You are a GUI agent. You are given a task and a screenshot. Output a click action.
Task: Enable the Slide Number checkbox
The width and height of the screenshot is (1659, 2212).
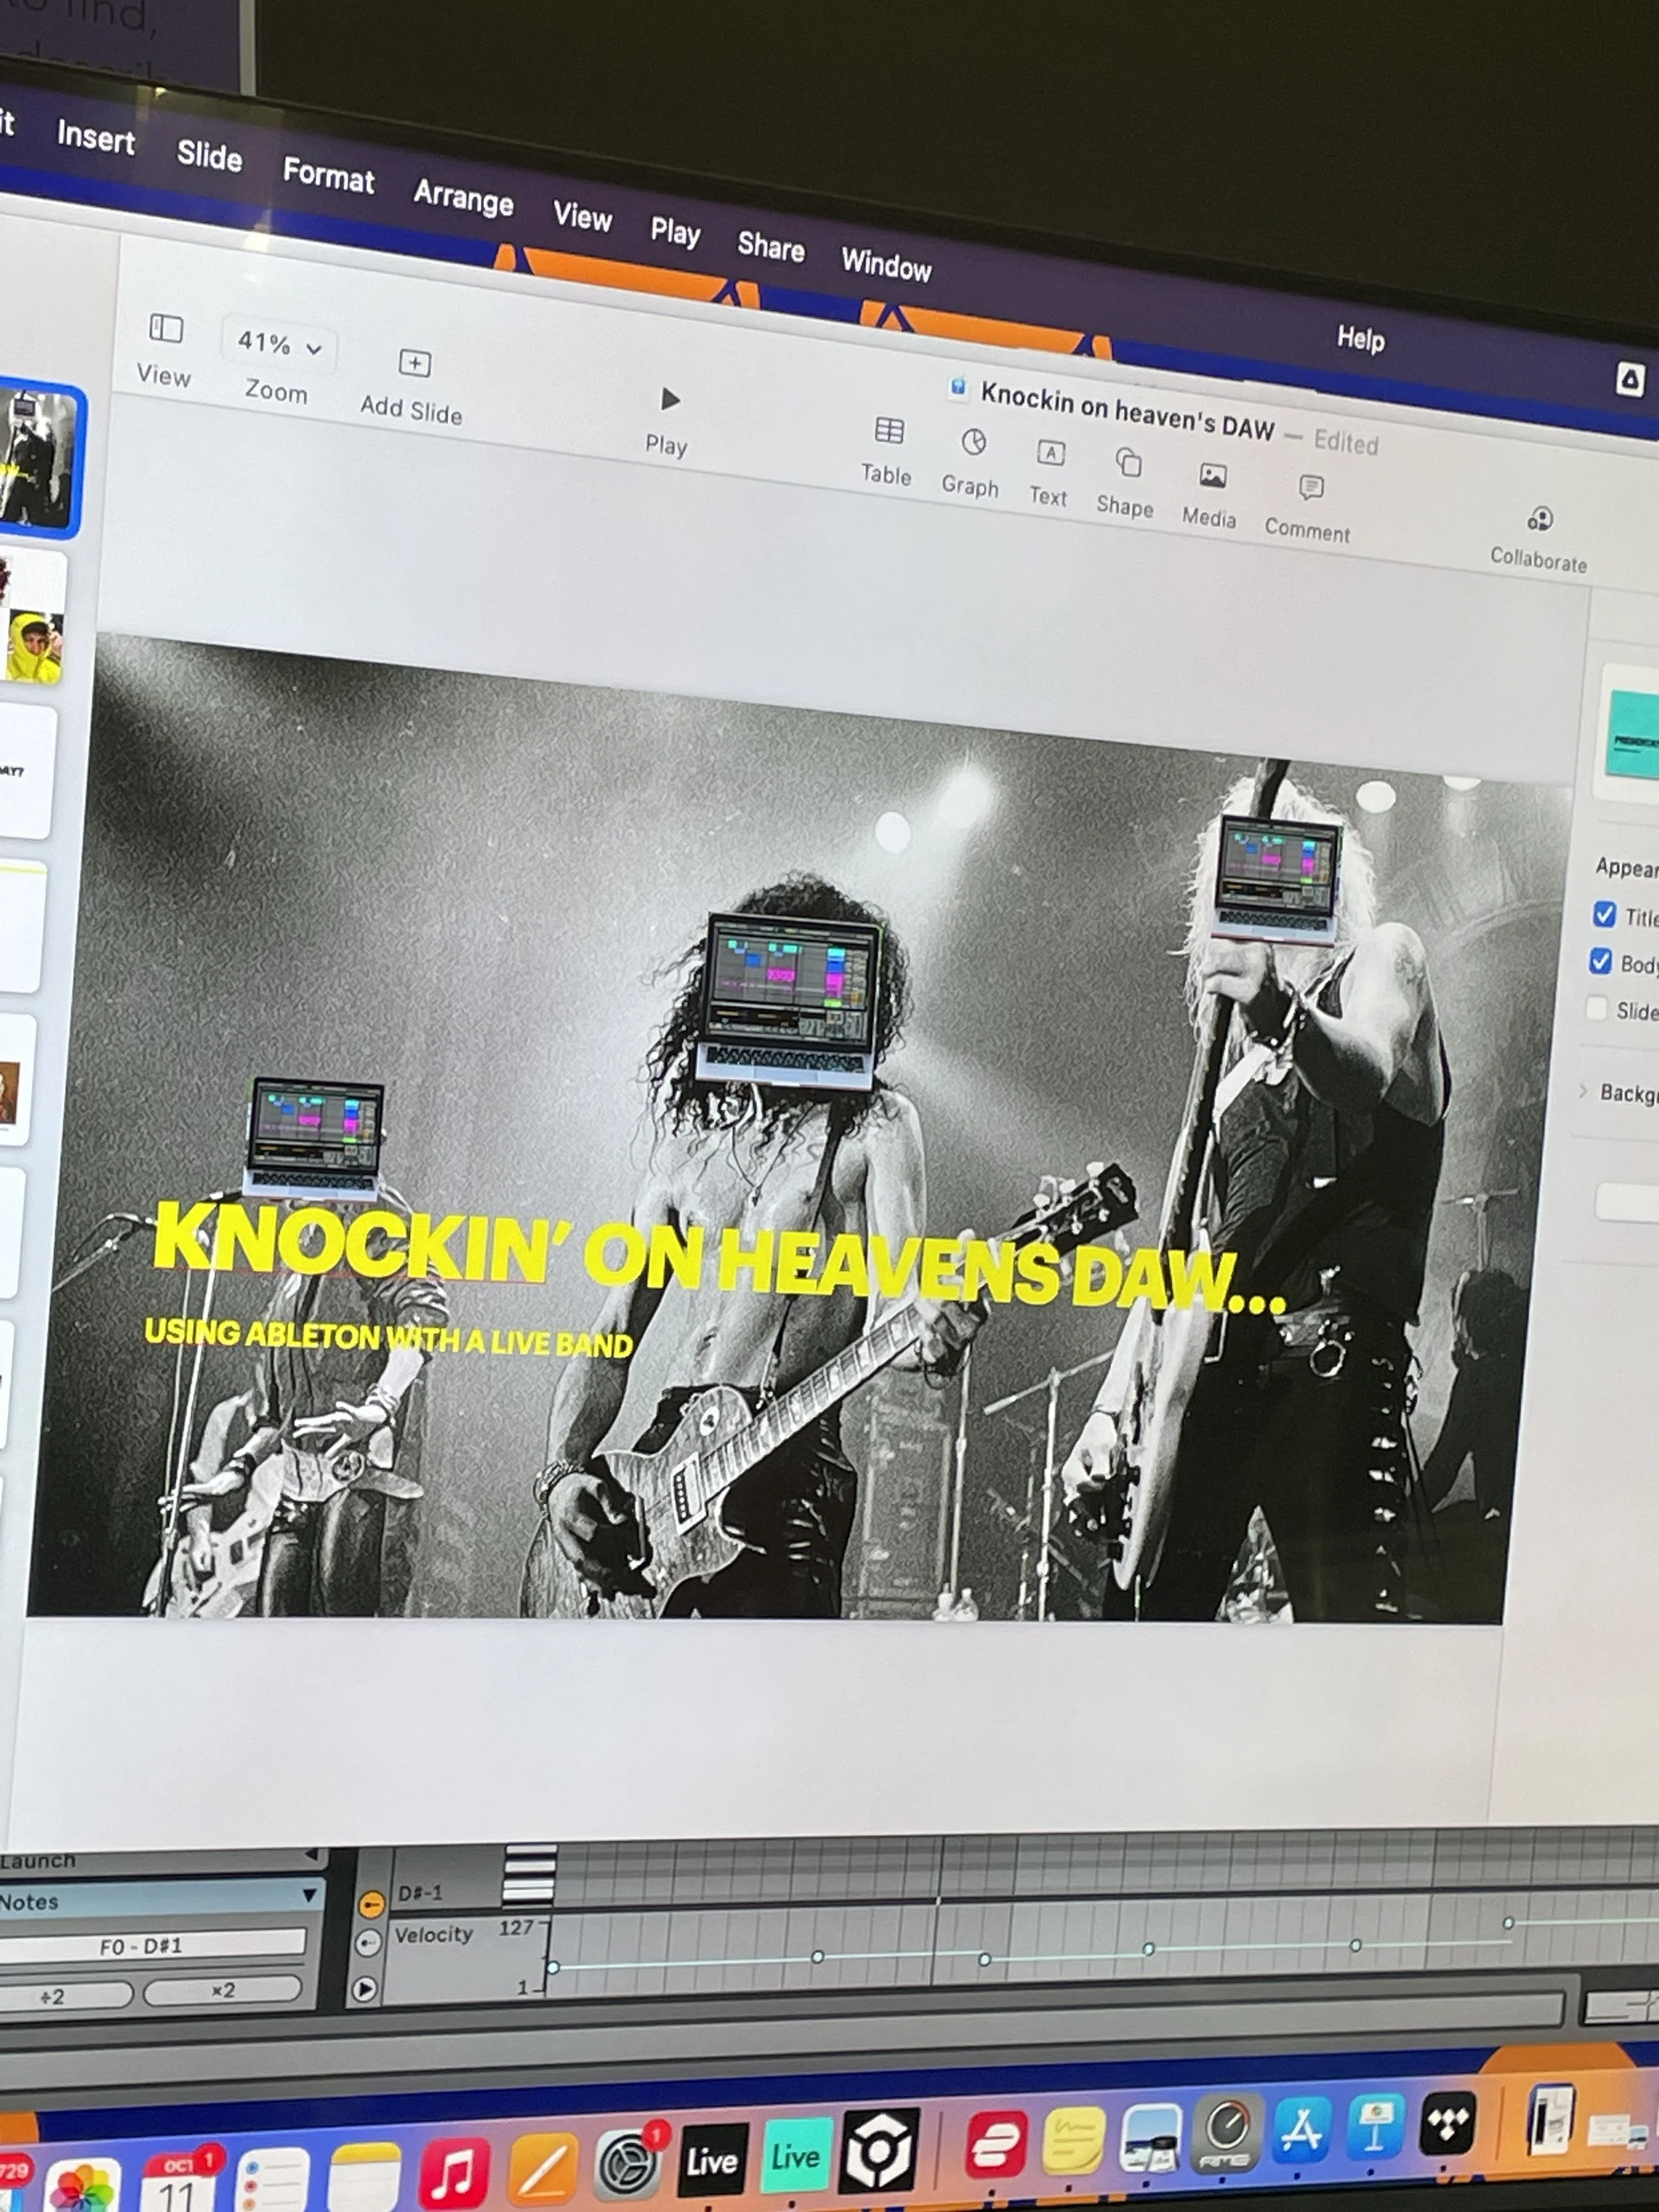point(1597,1008)
